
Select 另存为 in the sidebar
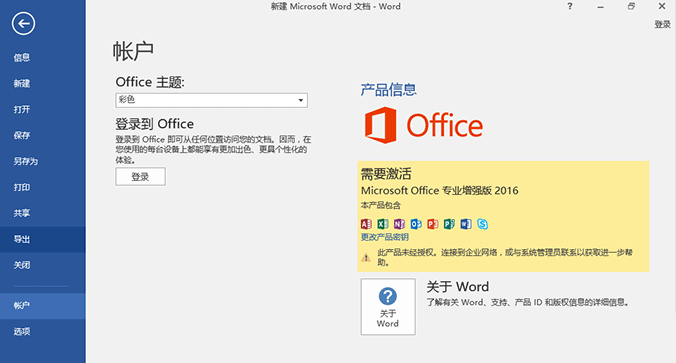pyautogui.click(x=25, y=161)
